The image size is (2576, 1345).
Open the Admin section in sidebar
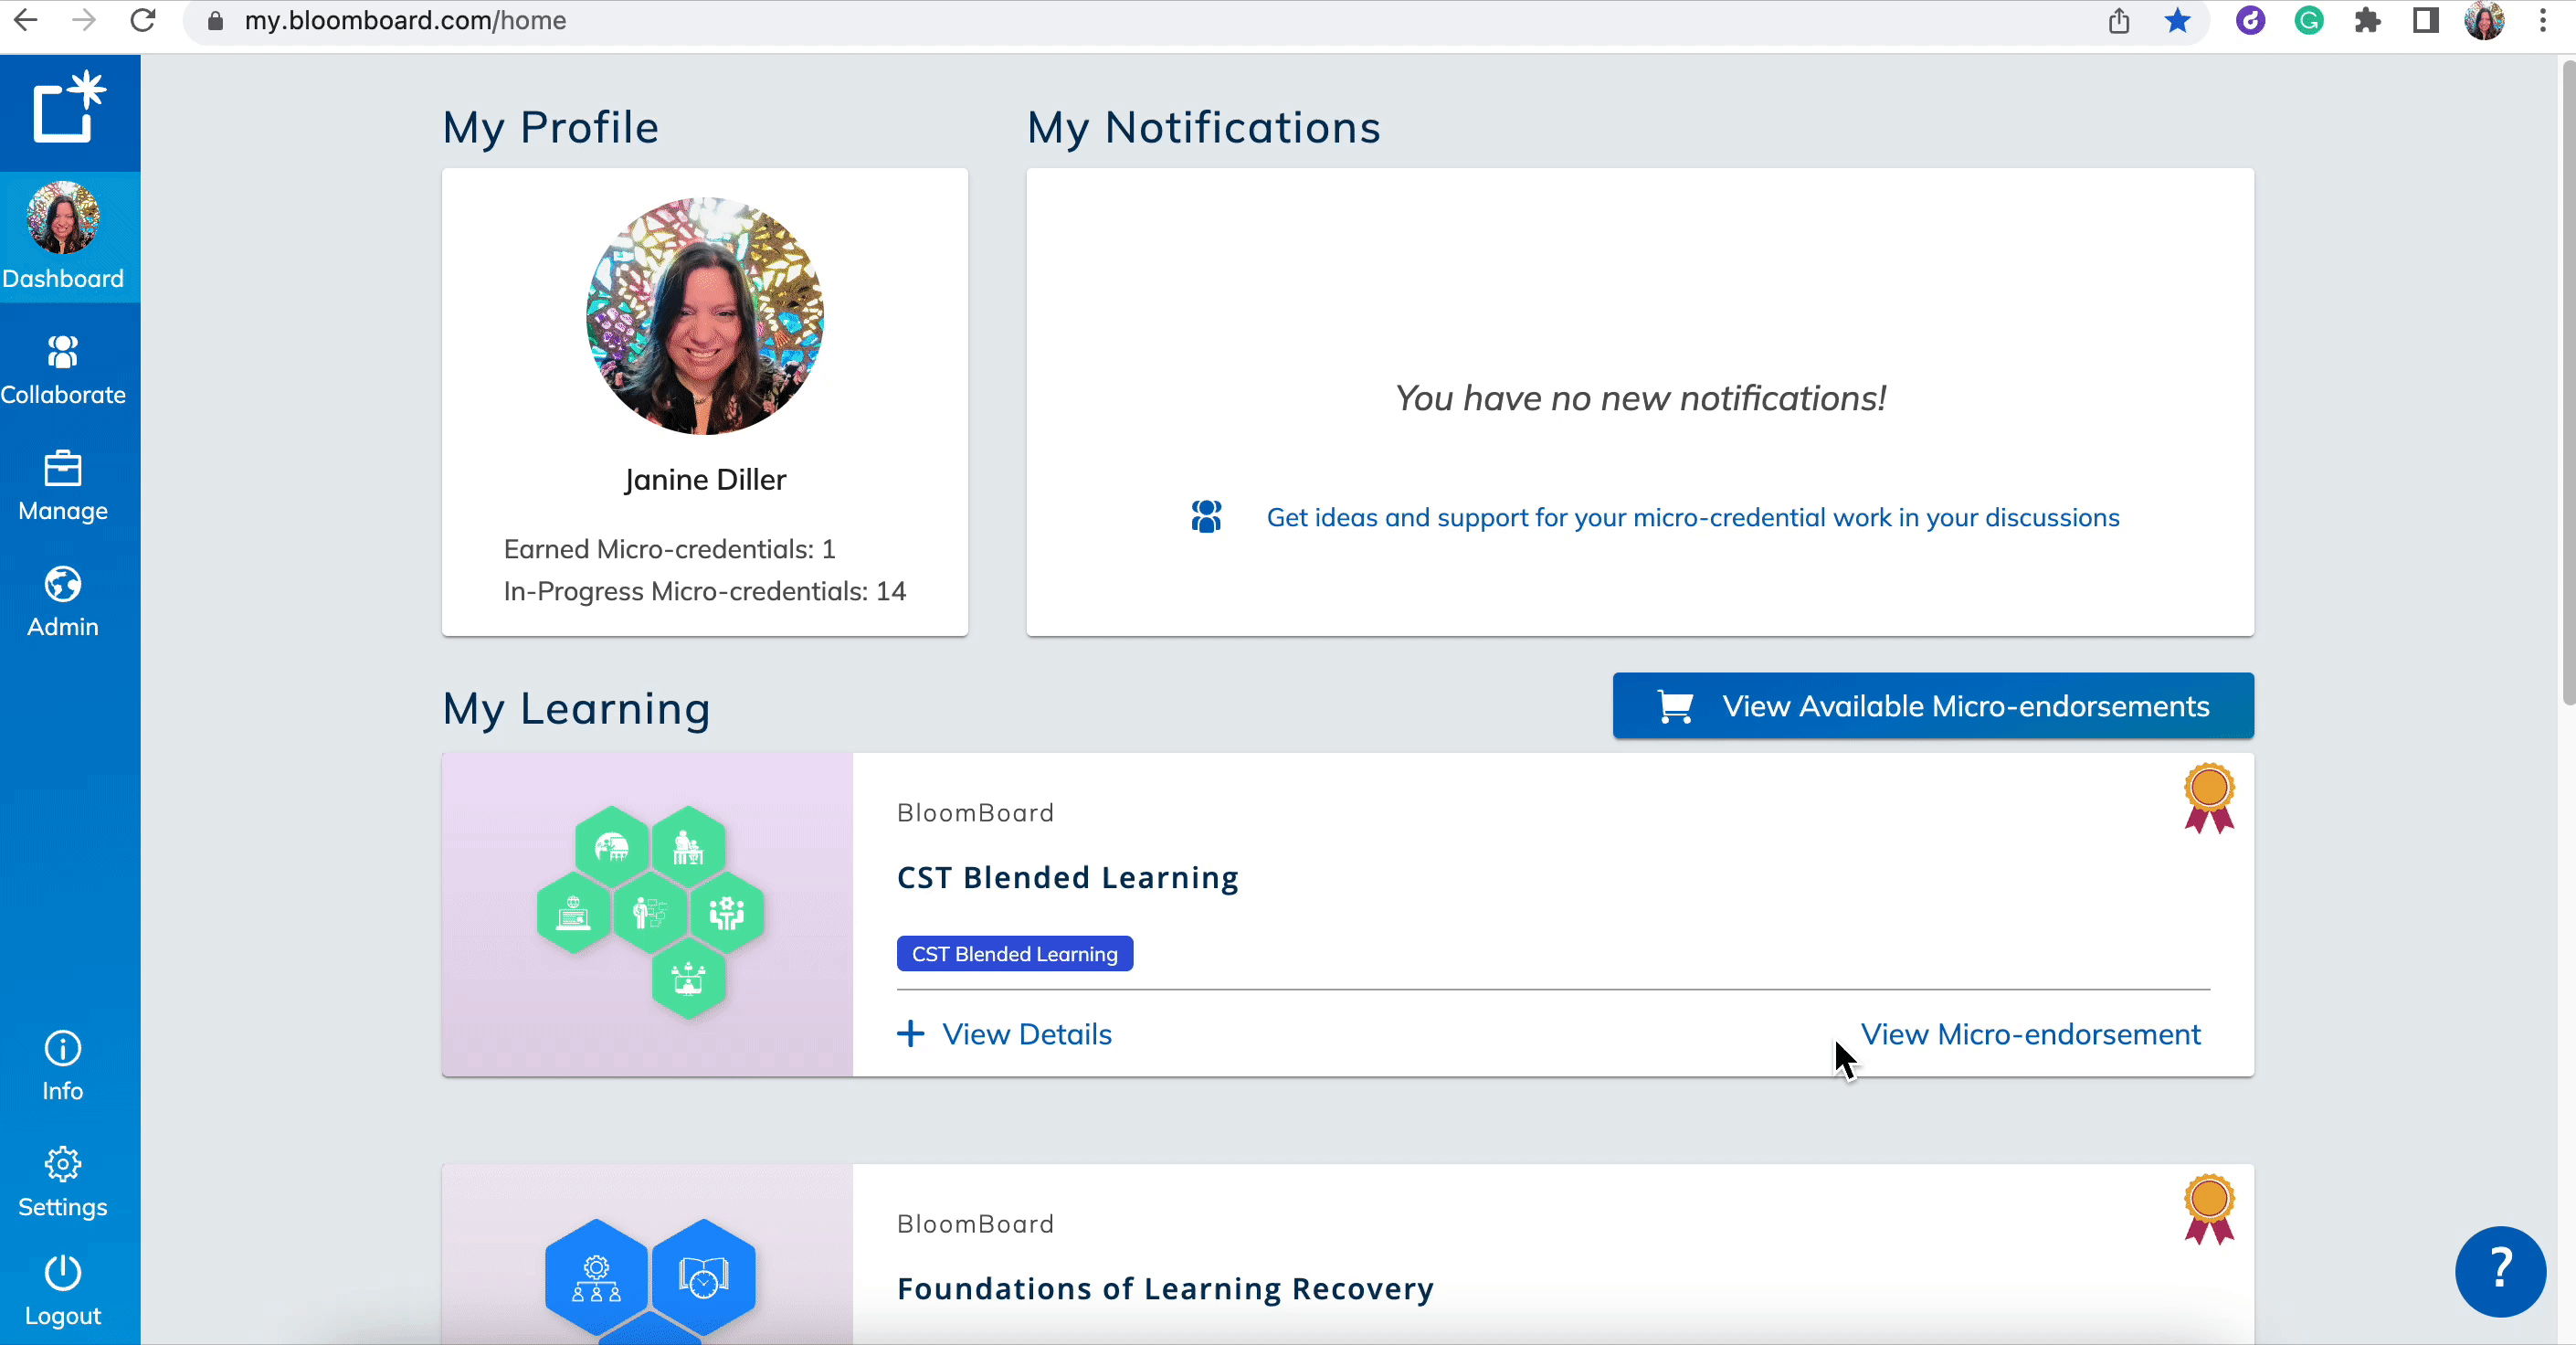pos(63,602)
